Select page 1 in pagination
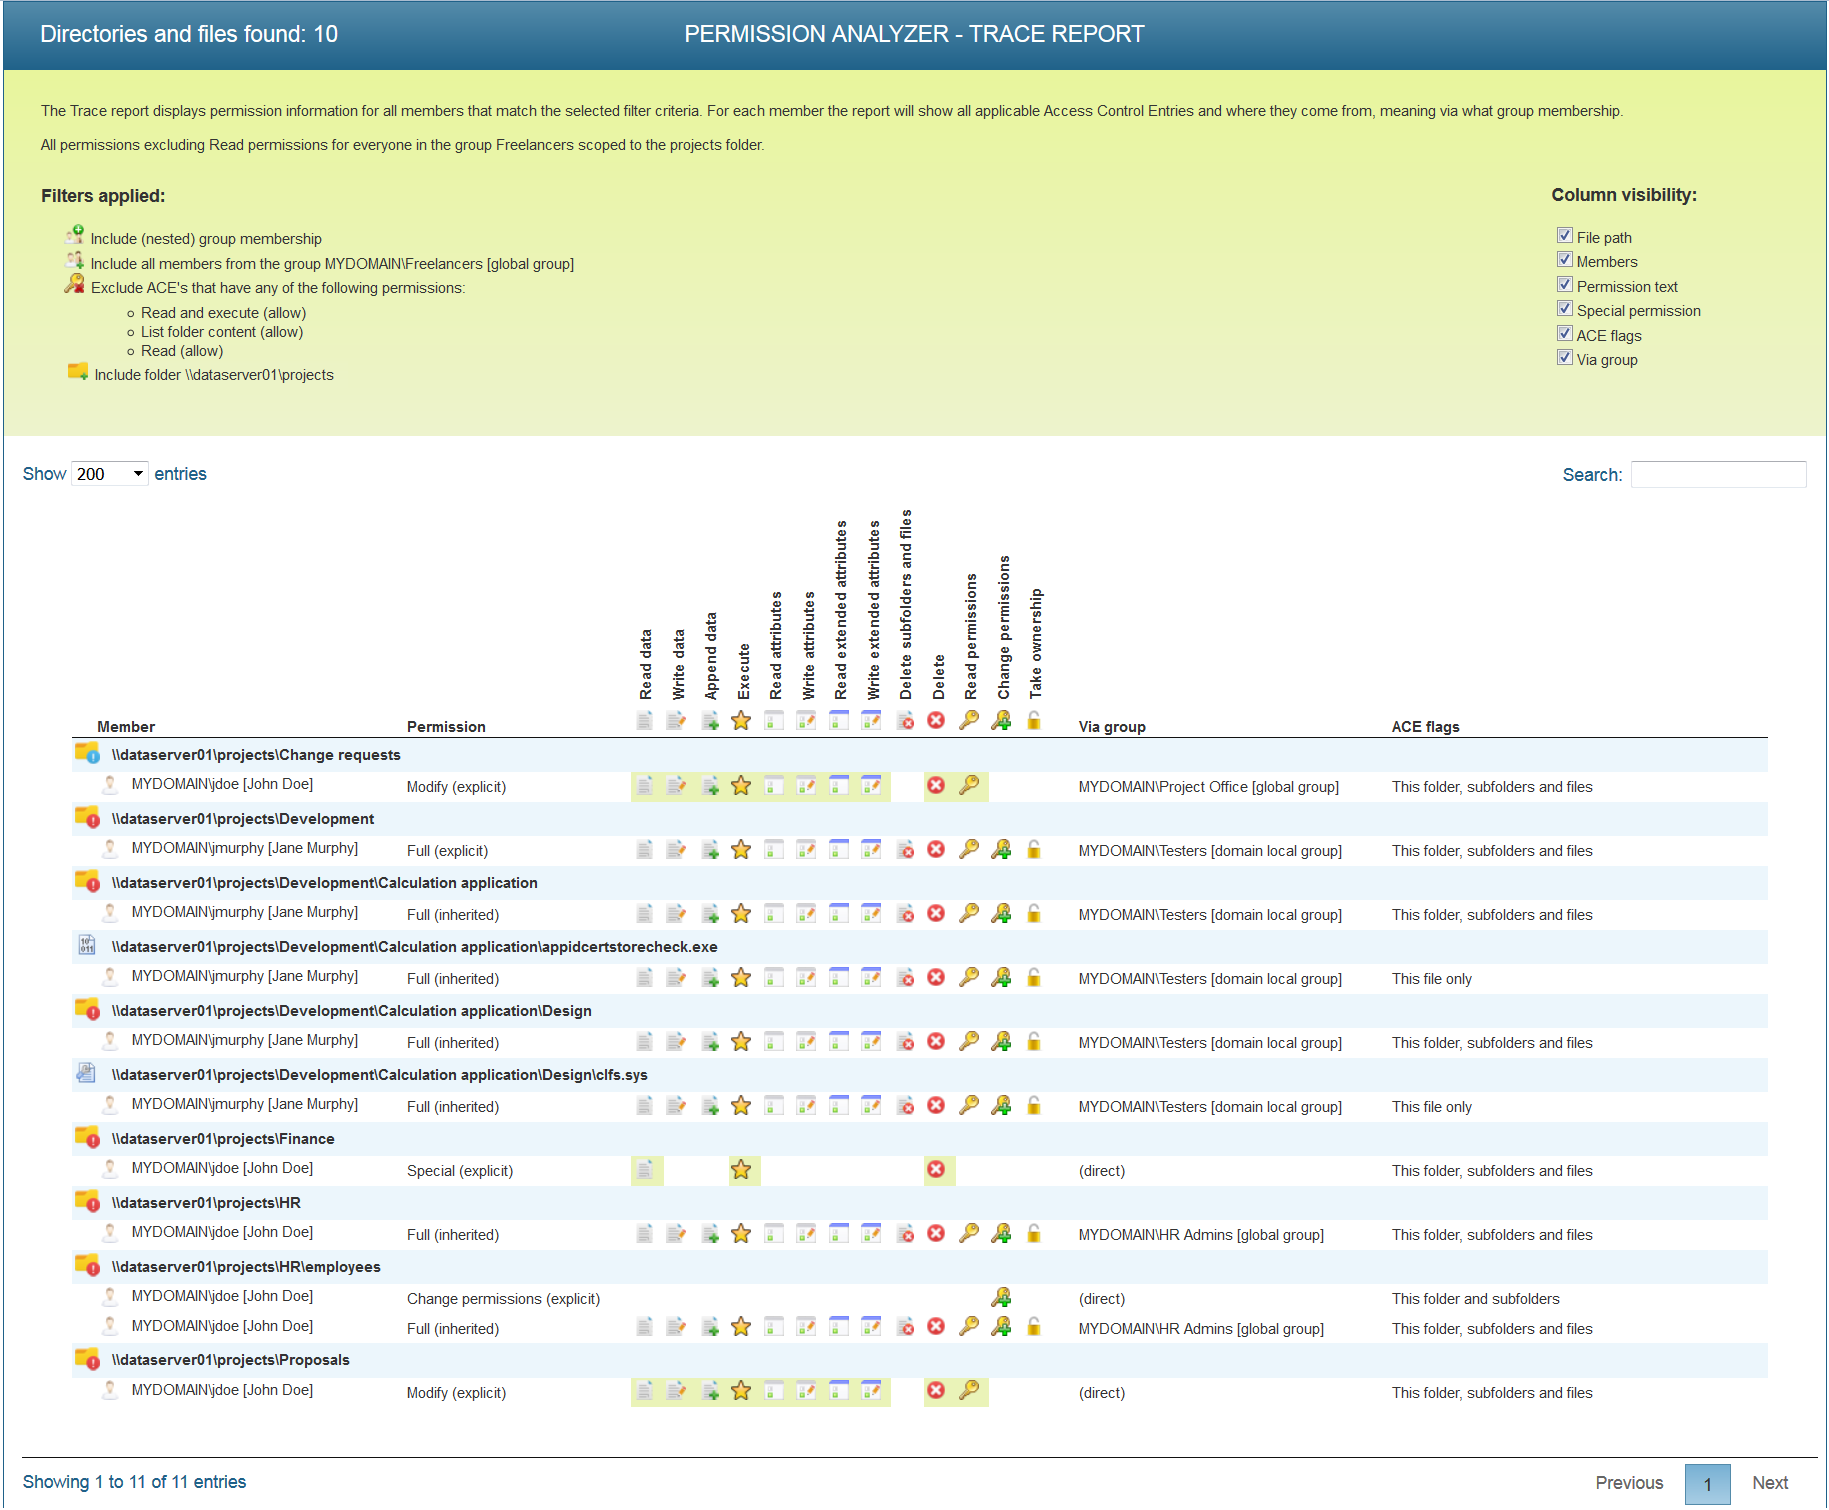Image resolution: width=1829 pixels, height=1510 pixels. pyautogui.click(x=1707, y=1484)
